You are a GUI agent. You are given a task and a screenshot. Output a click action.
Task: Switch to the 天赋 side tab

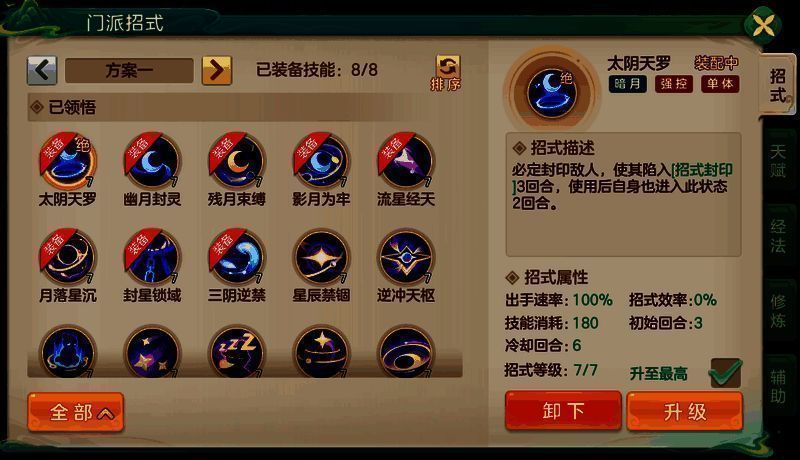pos(778,161)
